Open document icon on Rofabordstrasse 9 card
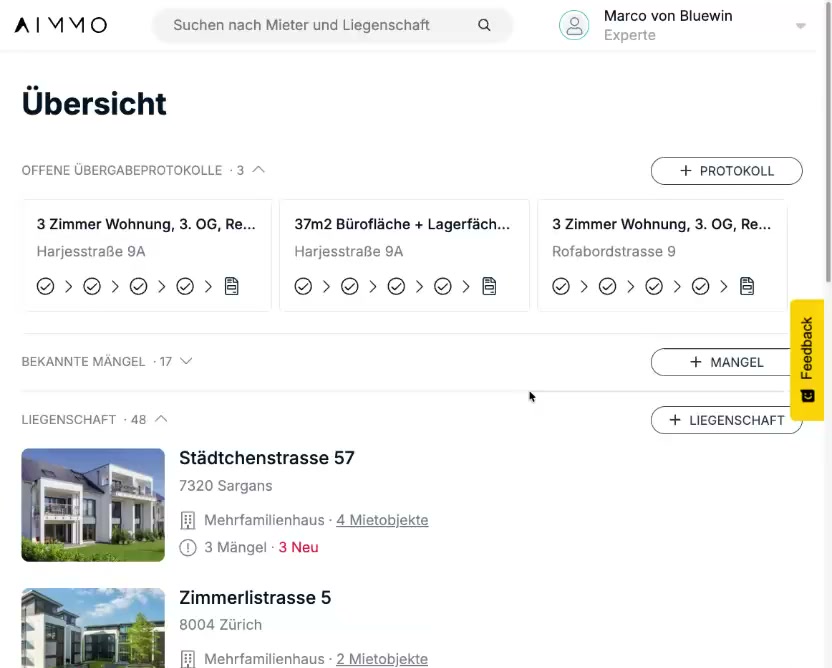832x668 pixels. pos(747,287)
